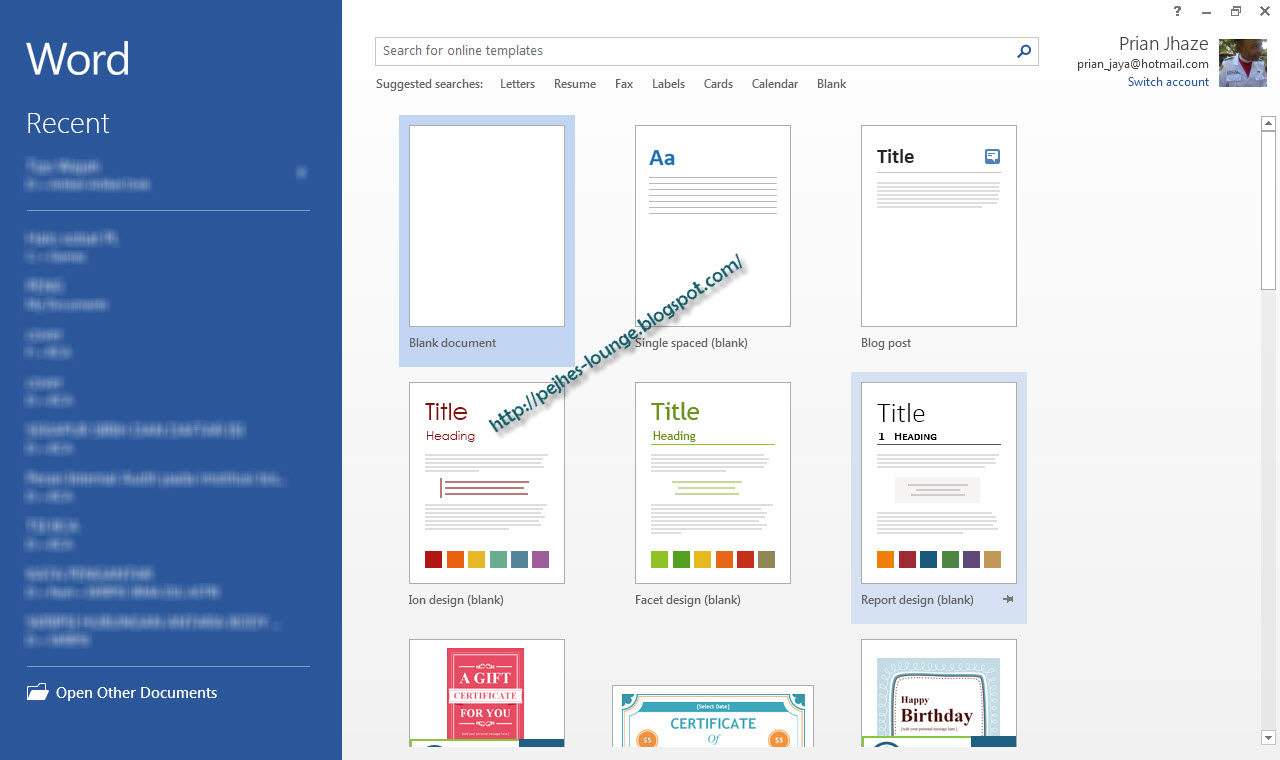Image resolution: width=1280 pixels, height=760 pixels.
Task: Click the Blog post label text
Action: (x=886, y=343)
